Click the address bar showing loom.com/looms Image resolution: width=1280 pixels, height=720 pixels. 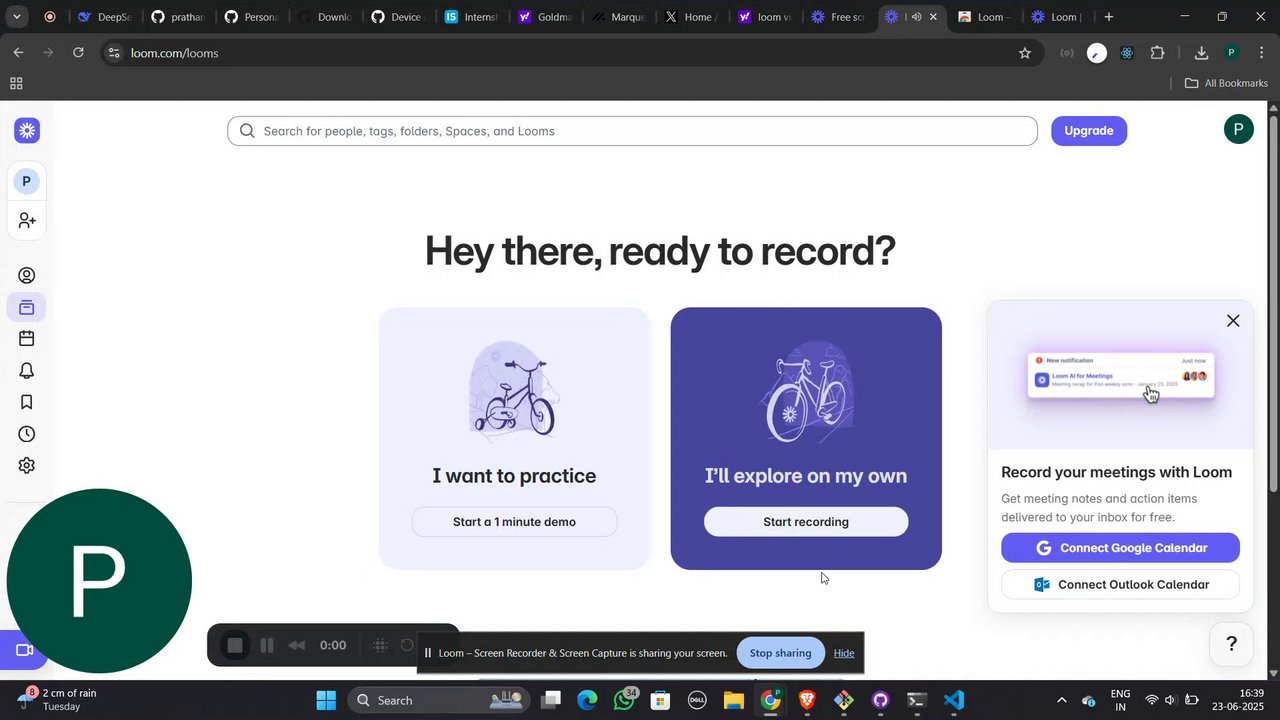[570, 53]
